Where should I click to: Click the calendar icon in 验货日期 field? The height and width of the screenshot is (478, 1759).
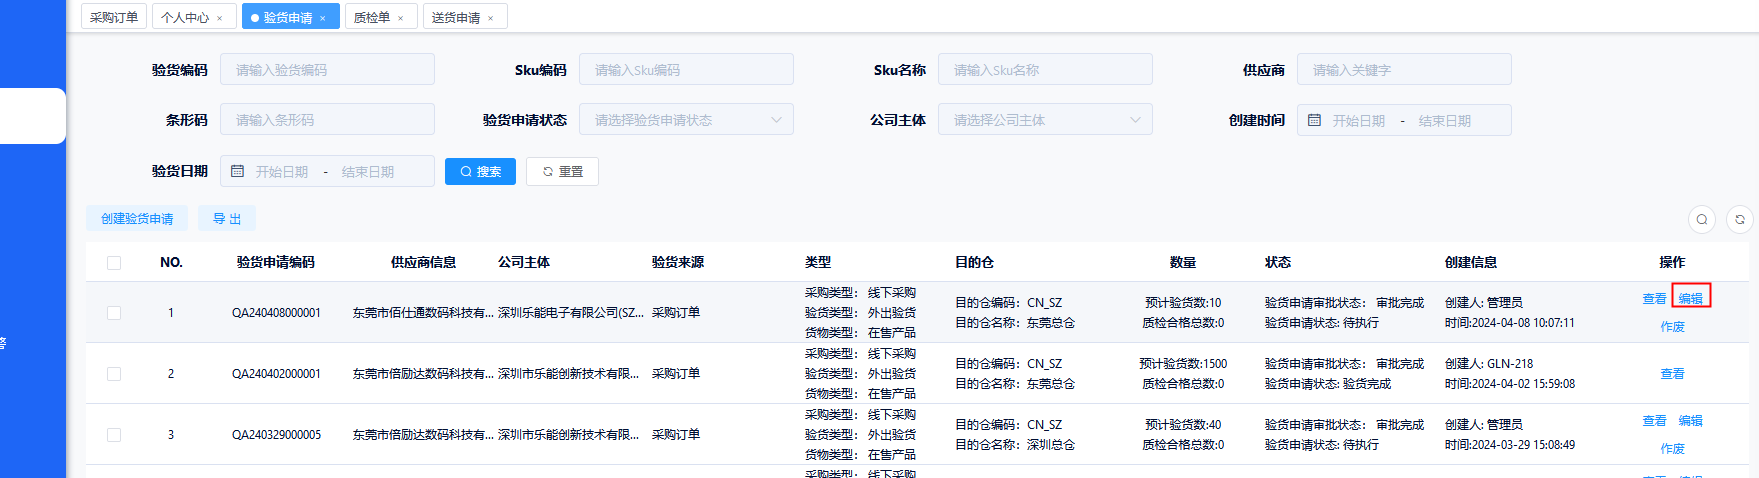click(x=238, y=171)
